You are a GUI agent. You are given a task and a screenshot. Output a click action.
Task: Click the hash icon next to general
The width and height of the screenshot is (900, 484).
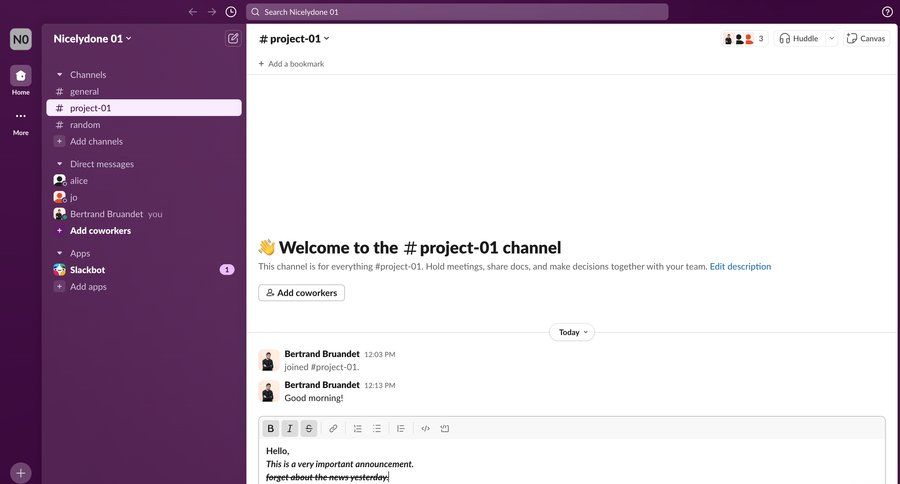pos(59,91)
